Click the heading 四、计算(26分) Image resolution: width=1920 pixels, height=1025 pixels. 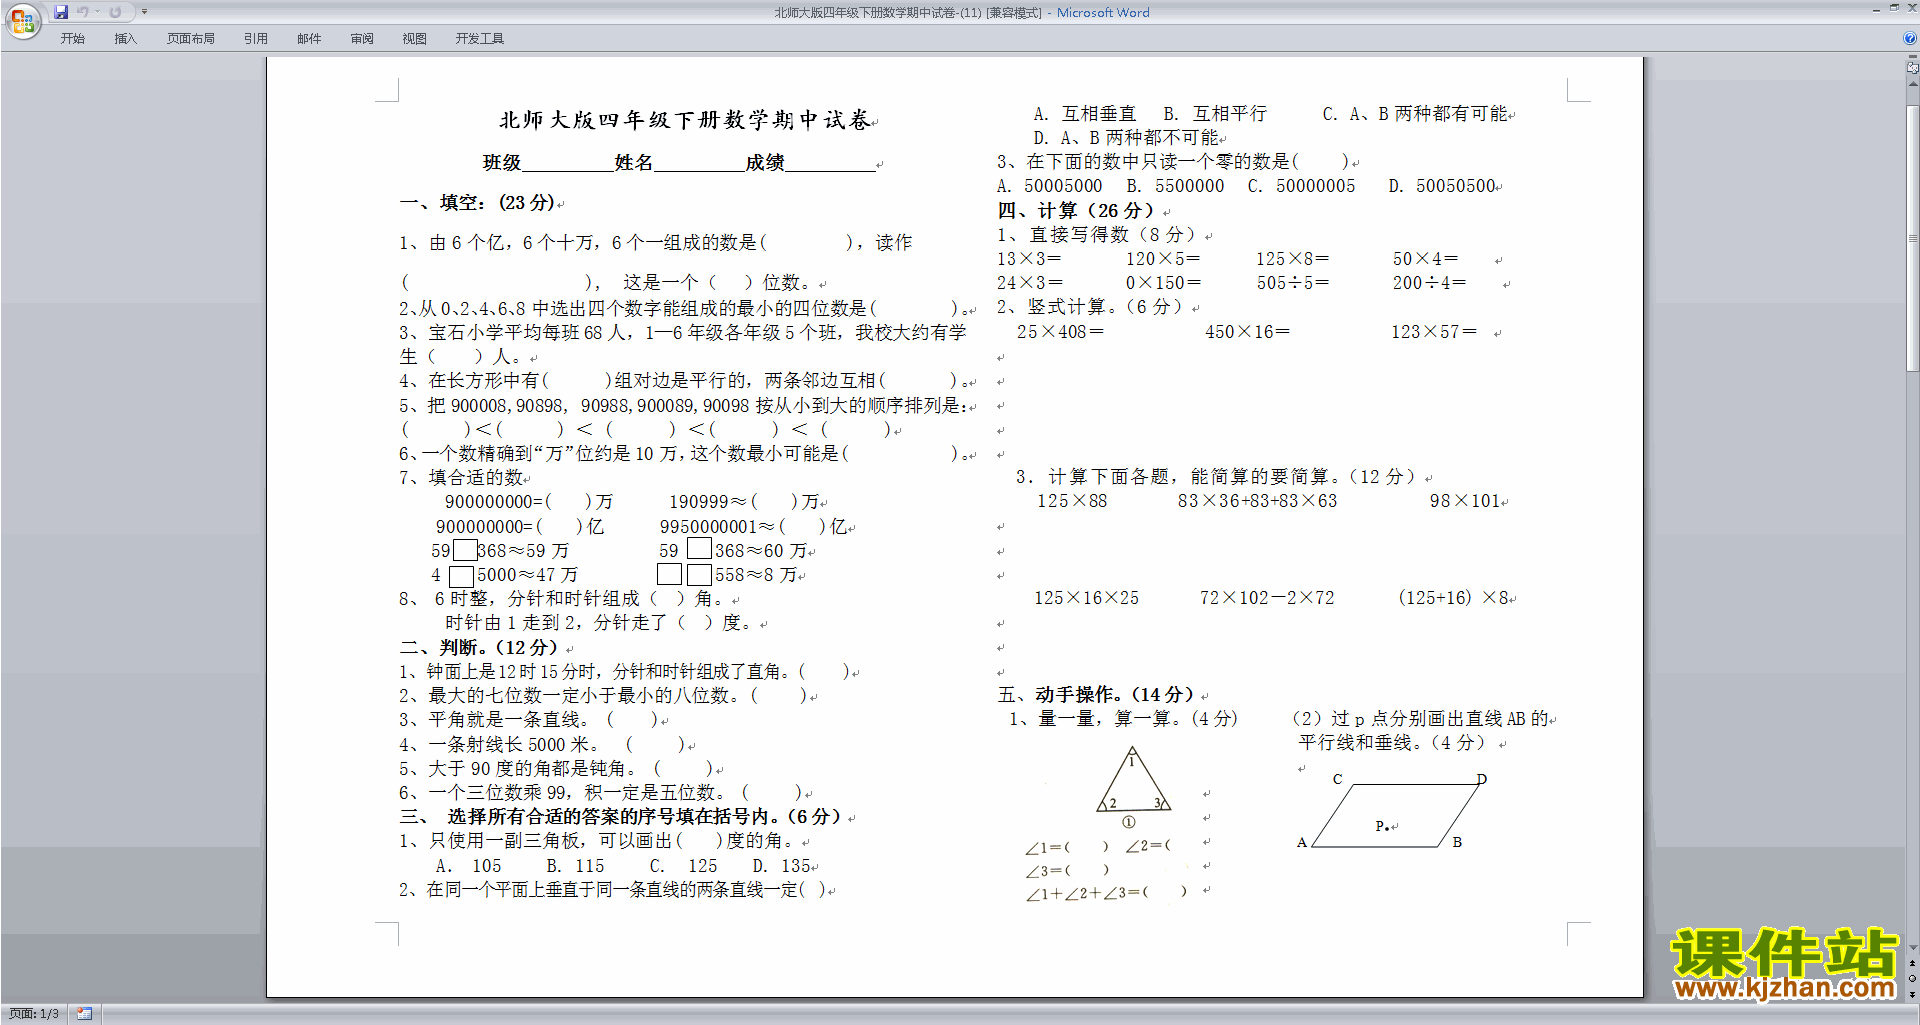click(1076, 211)
